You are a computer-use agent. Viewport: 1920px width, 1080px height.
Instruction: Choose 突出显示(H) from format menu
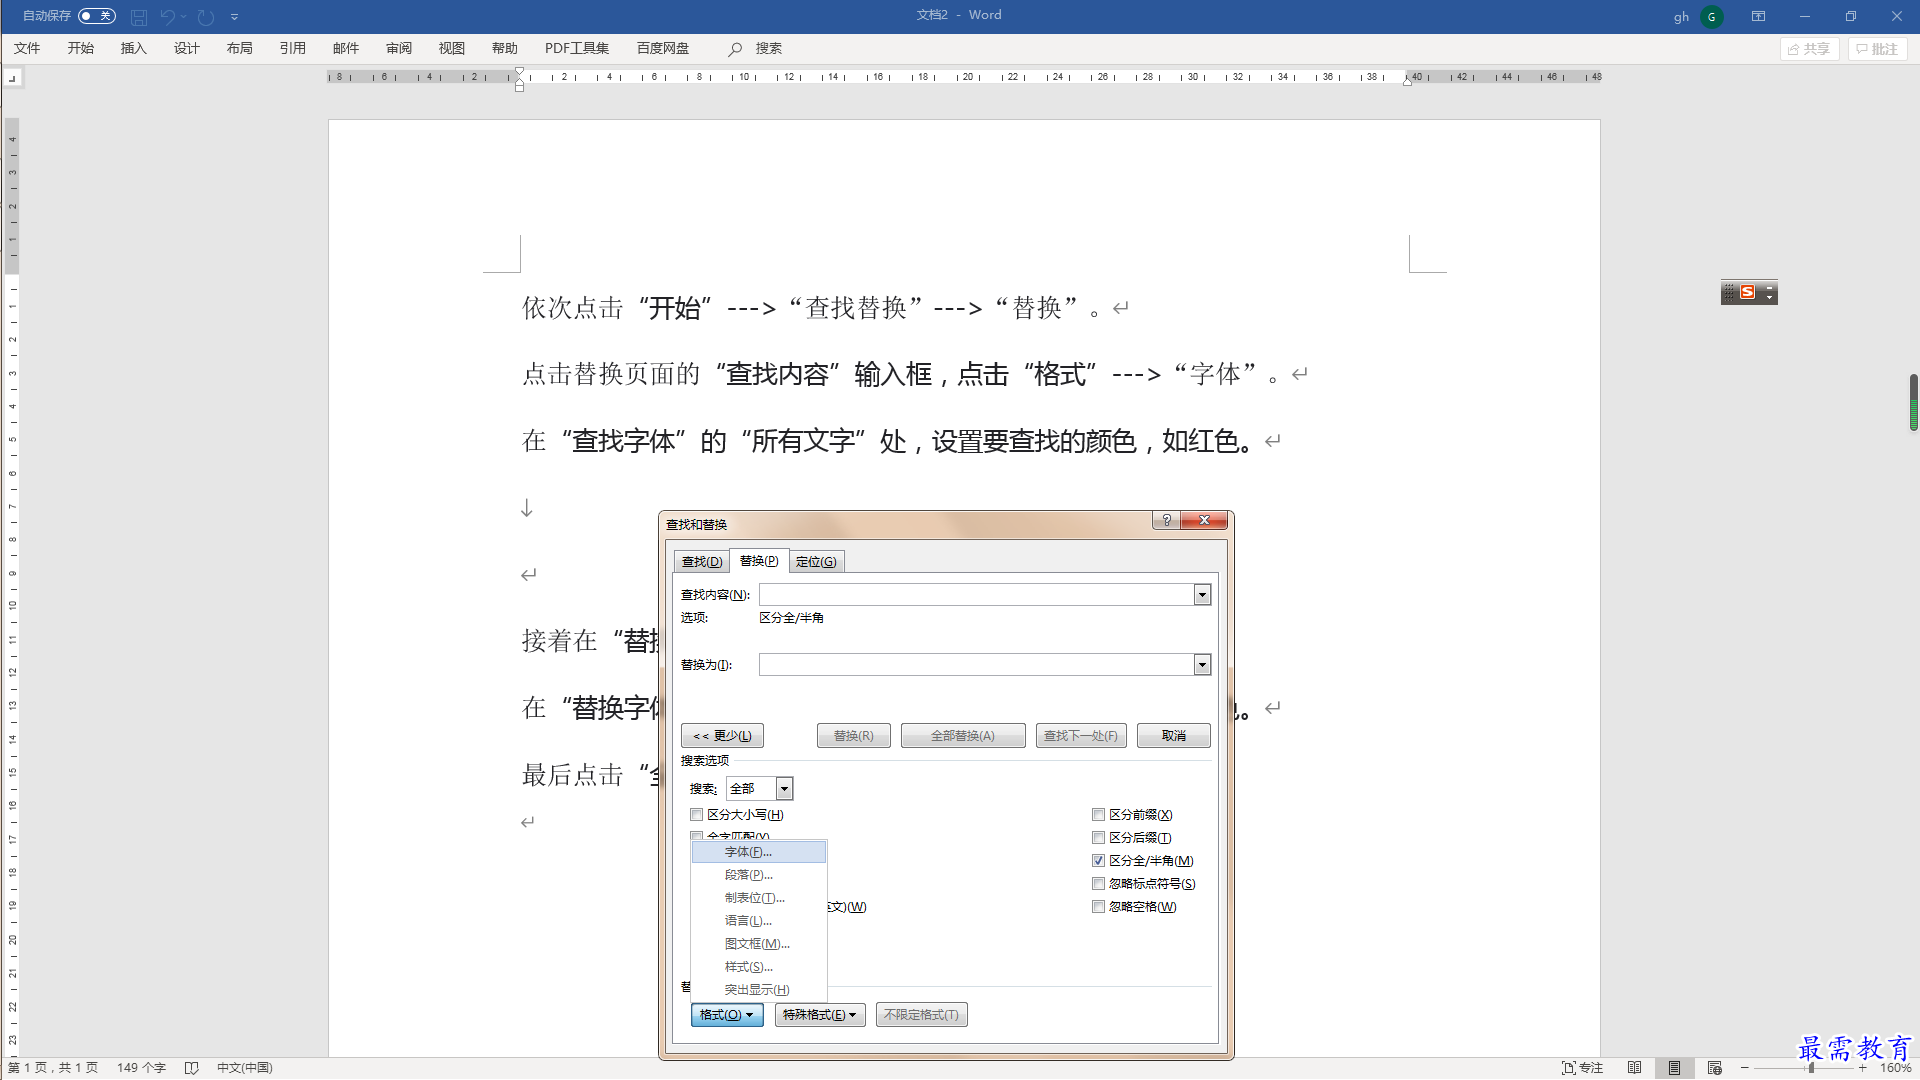pyautogui.click(x=759, y=990)
